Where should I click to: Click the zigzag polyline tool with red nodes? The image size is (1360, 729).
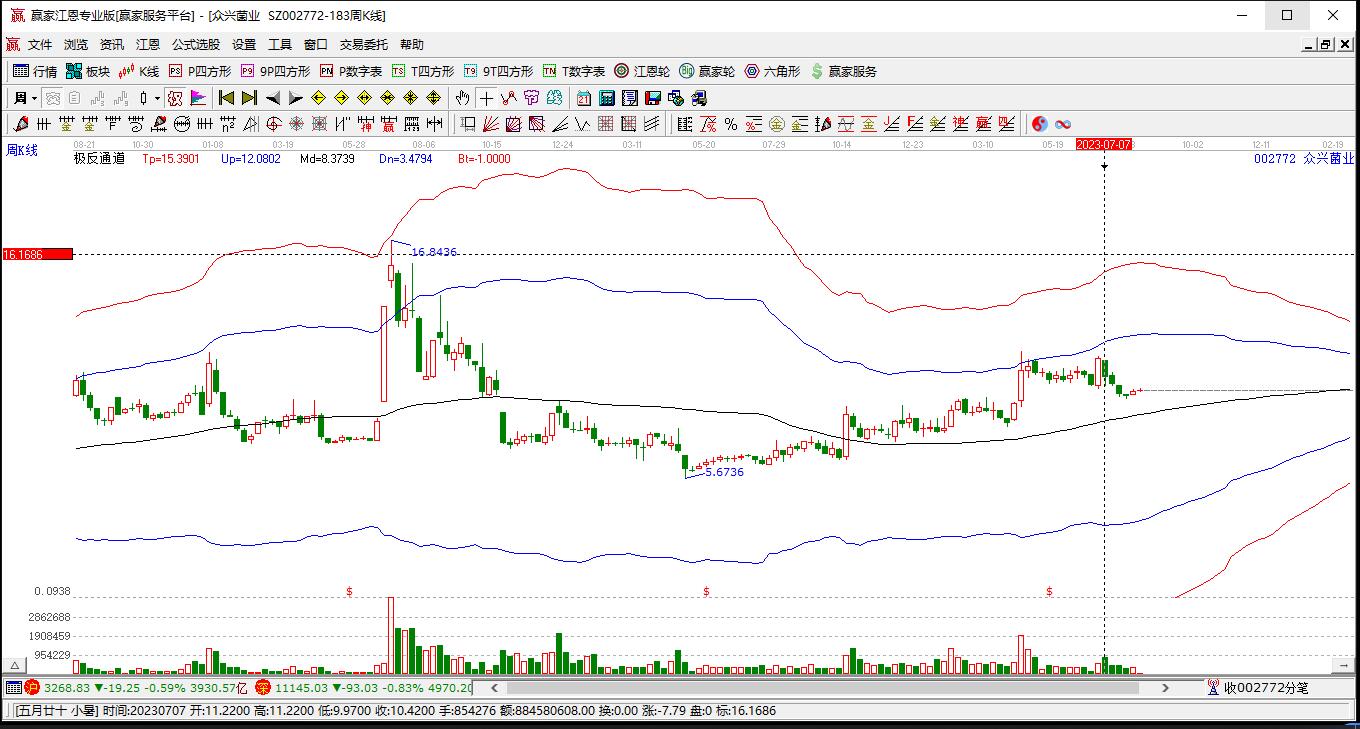(x=509, y=98)
